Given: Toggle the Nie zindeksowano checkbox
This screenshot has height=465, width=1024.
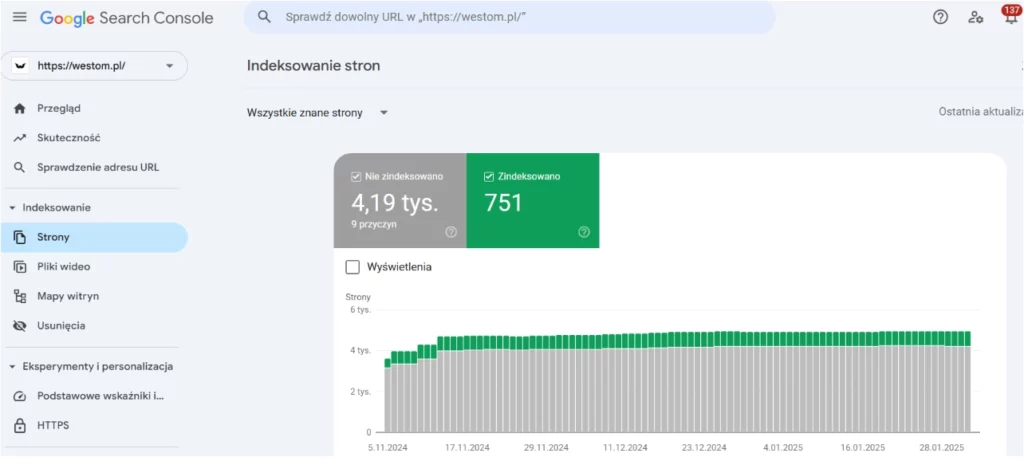Looking at the screenshot, I should point(356,176).
